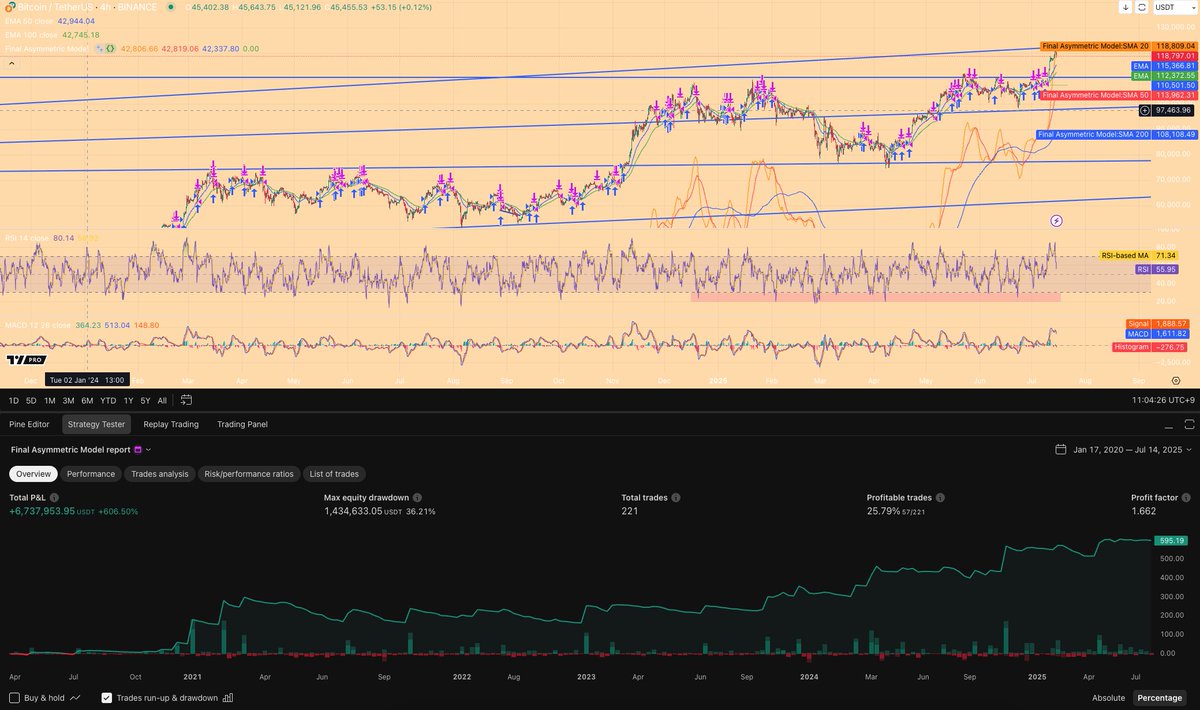The image size is (1200, 710).
Task: Uncheck Trades run-up & drawdown checkbox
Action: tap(107, 698)
